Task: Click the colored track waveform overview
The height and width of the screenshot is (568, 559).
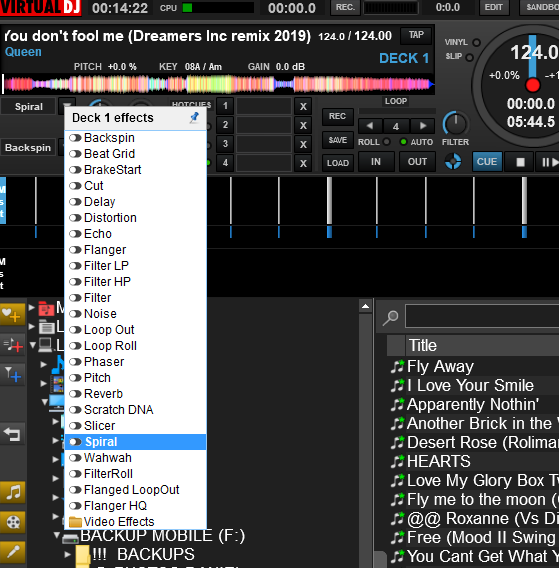Action: [219, 84]
